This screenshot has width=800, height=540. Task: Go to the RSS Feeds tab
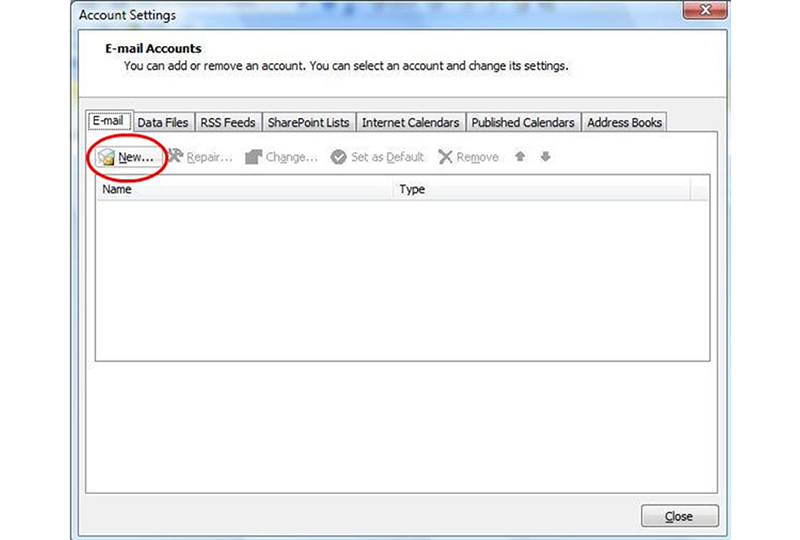228,123
